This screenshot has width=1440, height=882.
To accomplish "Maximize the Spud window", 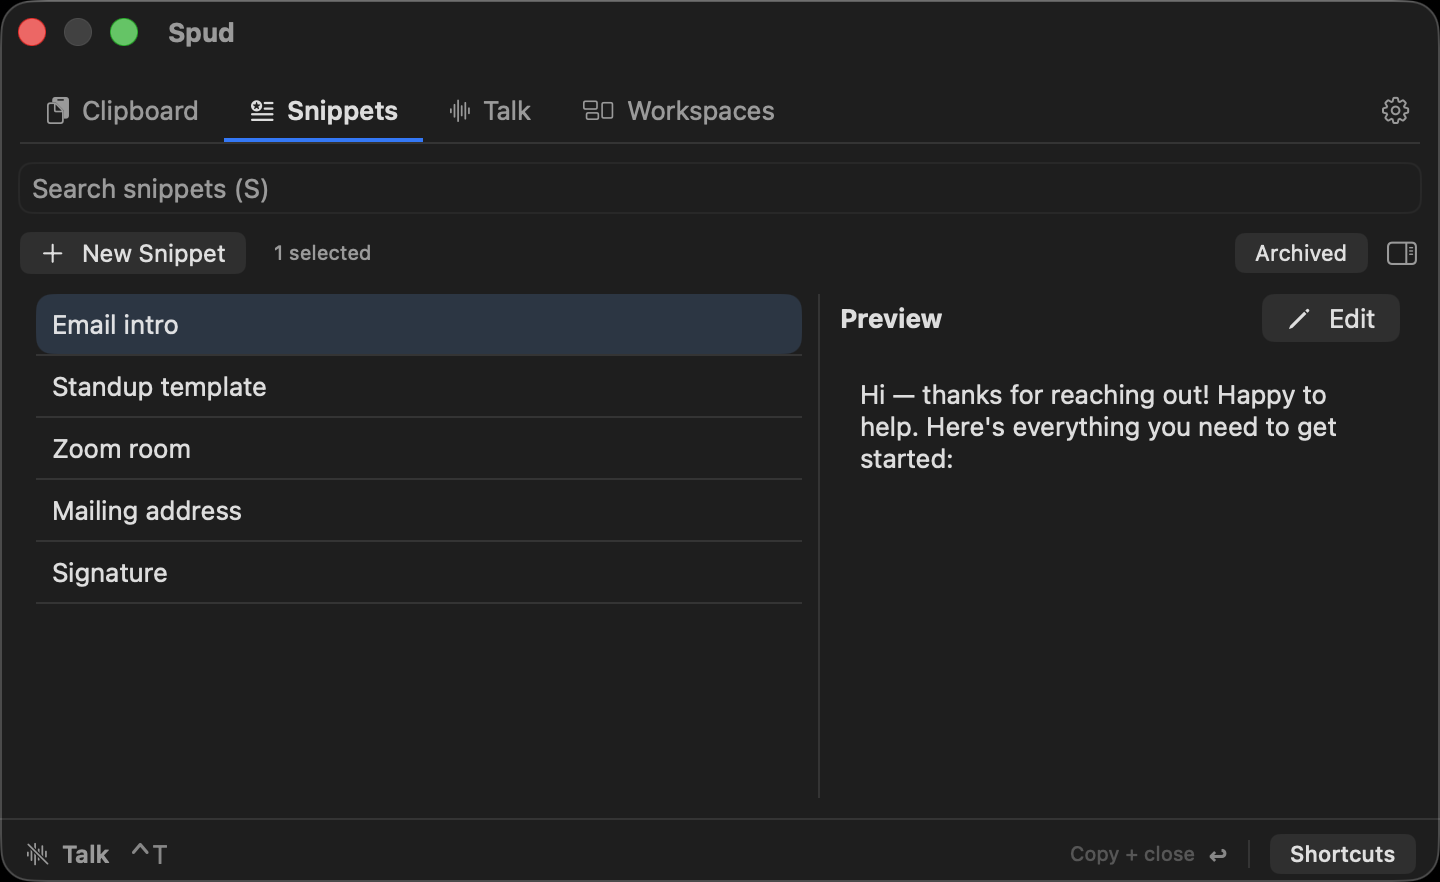I will pos(124,32).
